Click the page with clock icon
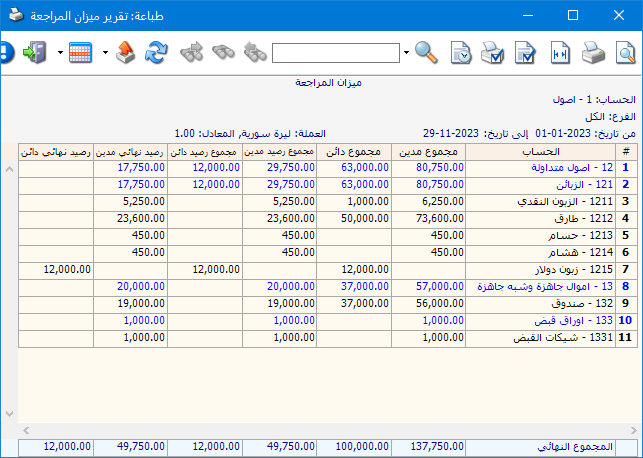 point(461,53)
